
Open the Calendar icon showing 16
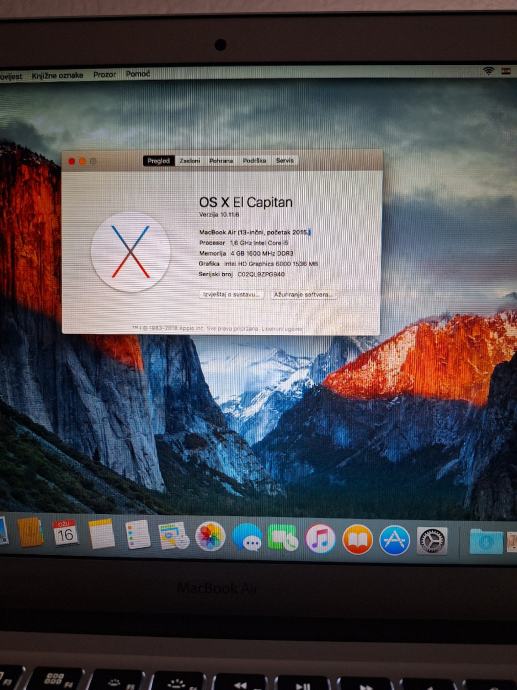point(66,533)
